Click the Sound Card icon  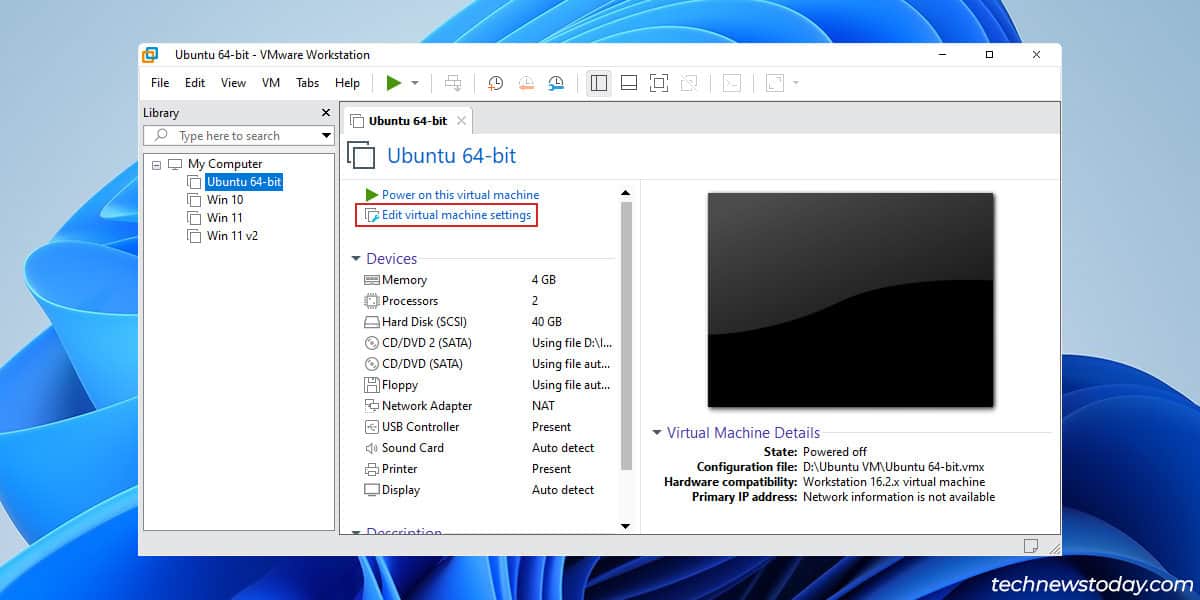pyautogui.click(x=372, y=448)
